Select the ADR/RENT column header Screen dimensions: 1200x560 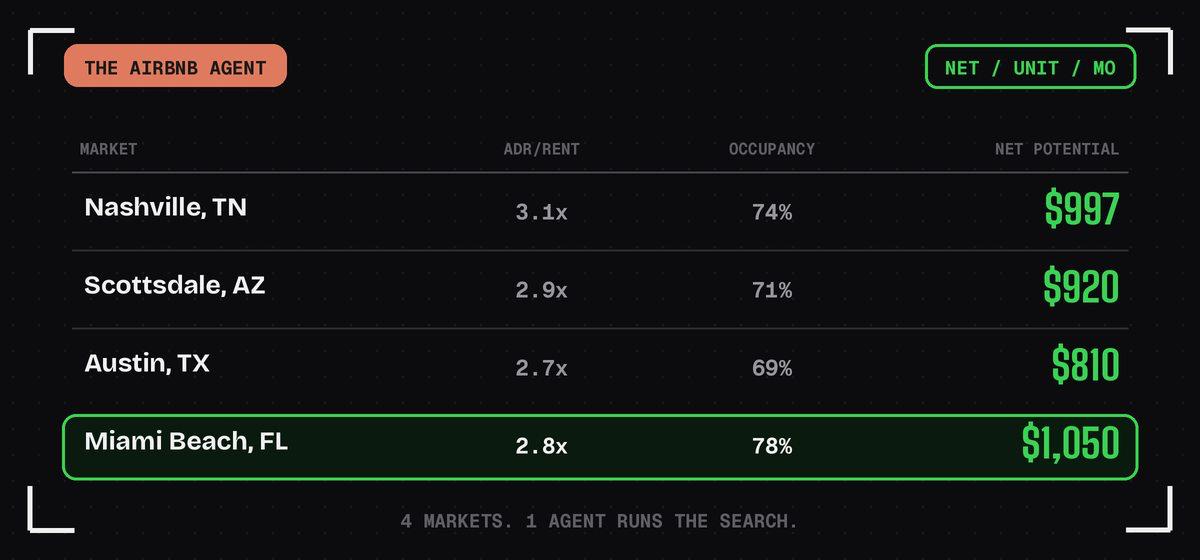[541, 149]
